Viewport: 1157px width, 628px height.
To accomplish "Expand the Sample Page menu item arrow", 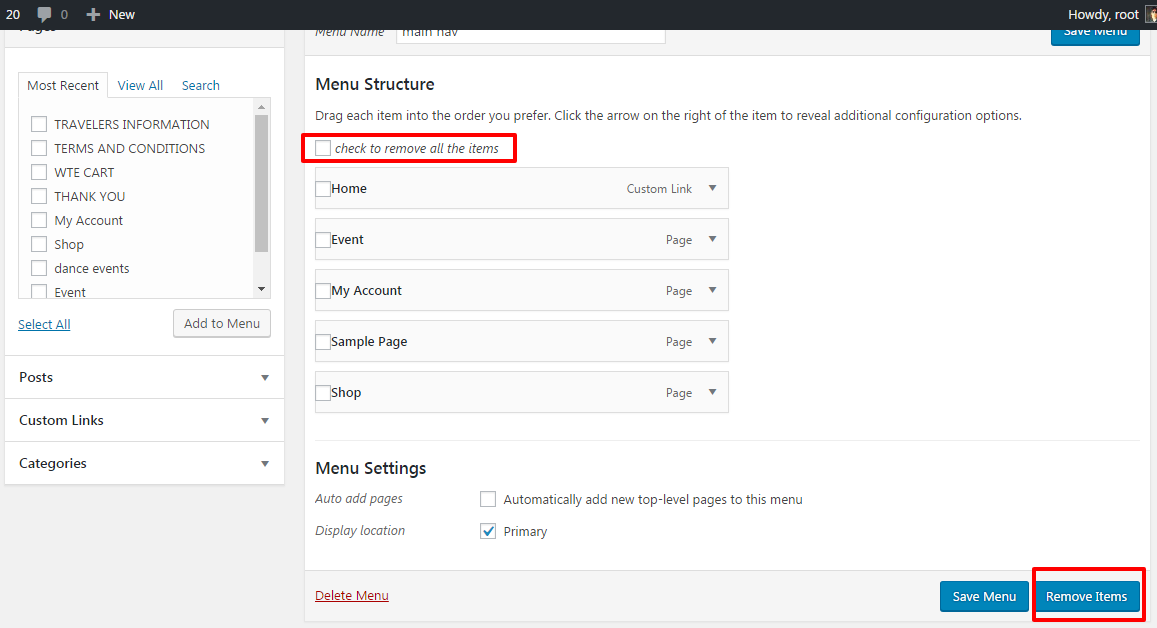I will [712, 341].
